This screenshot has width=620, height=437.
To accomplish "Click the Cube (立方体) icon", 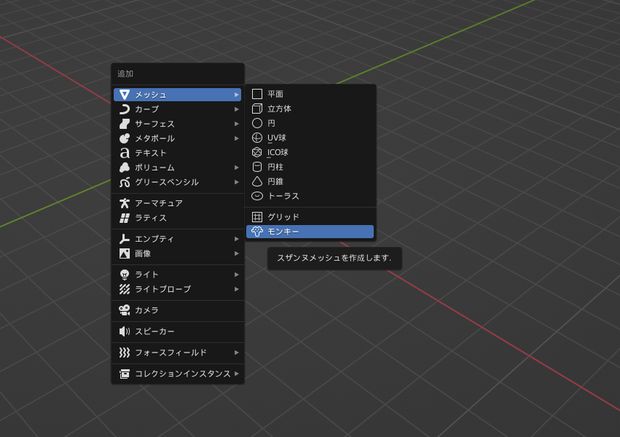I will (257, 108).
